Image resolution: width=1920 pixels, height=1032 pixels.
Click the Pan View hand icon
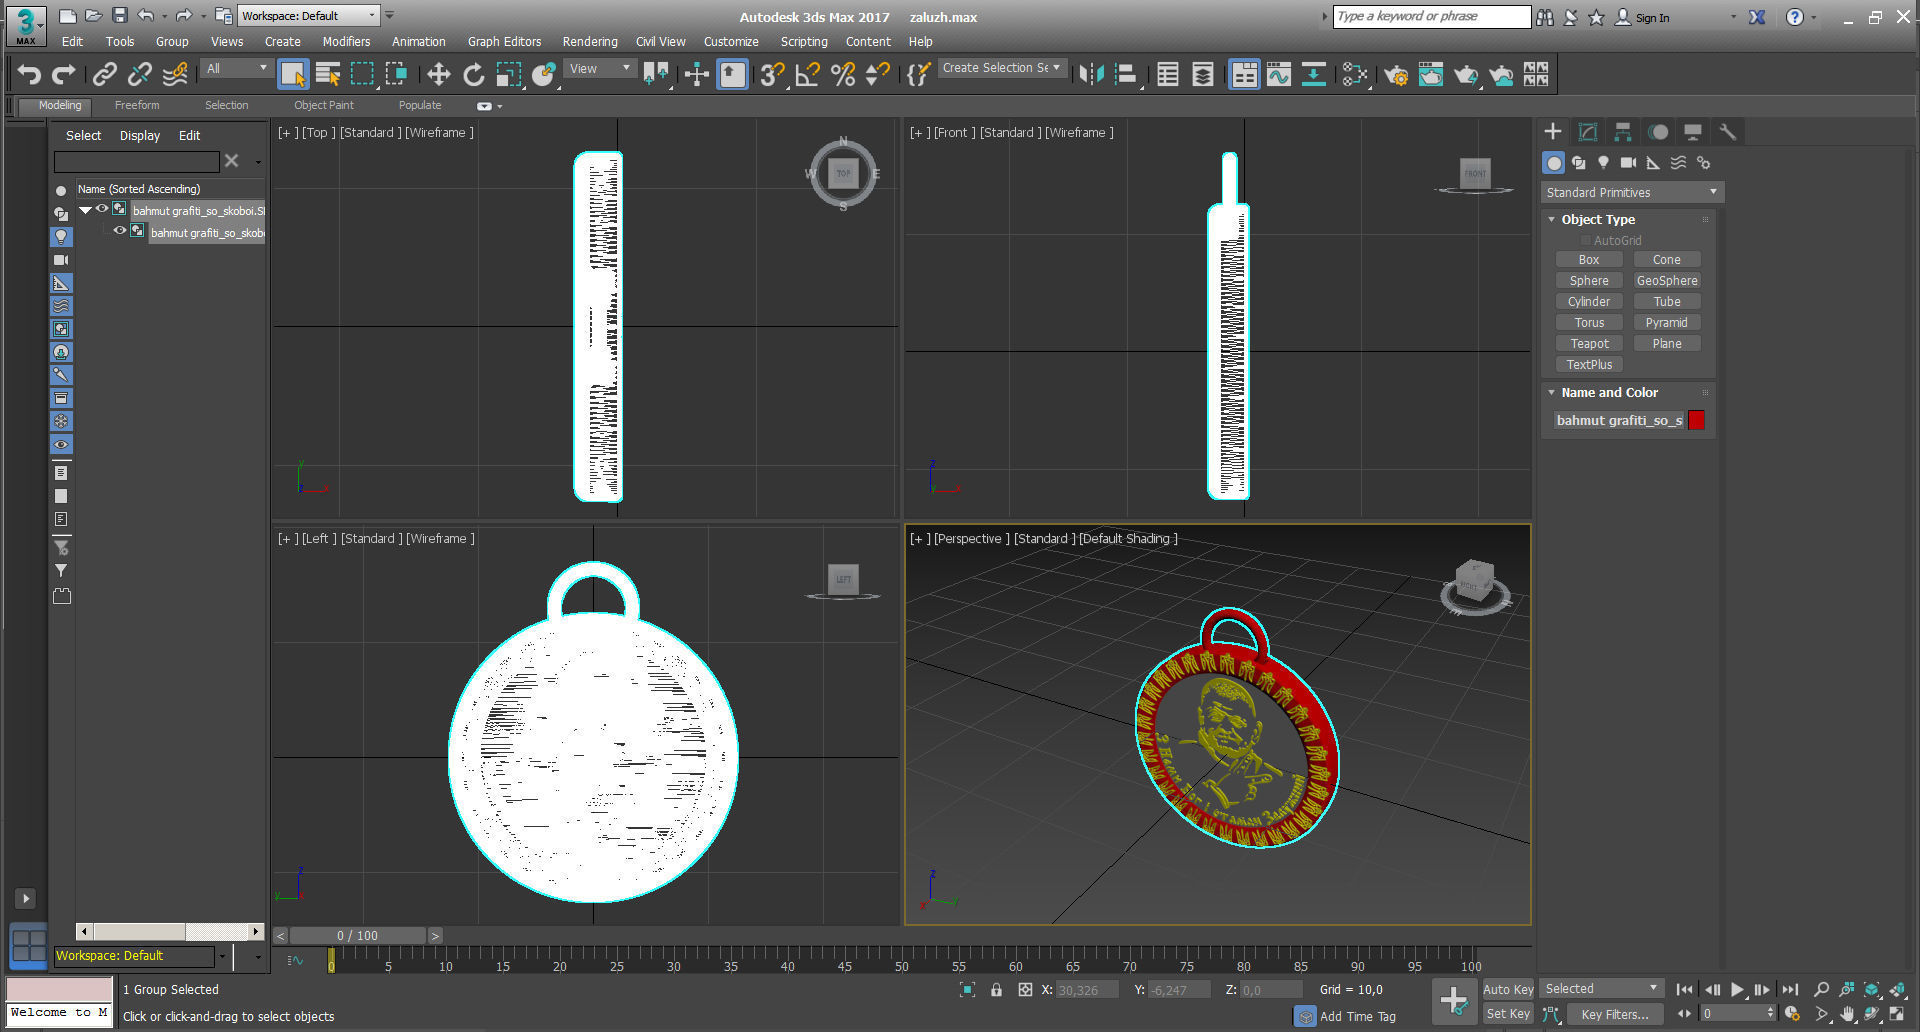1846,1014
